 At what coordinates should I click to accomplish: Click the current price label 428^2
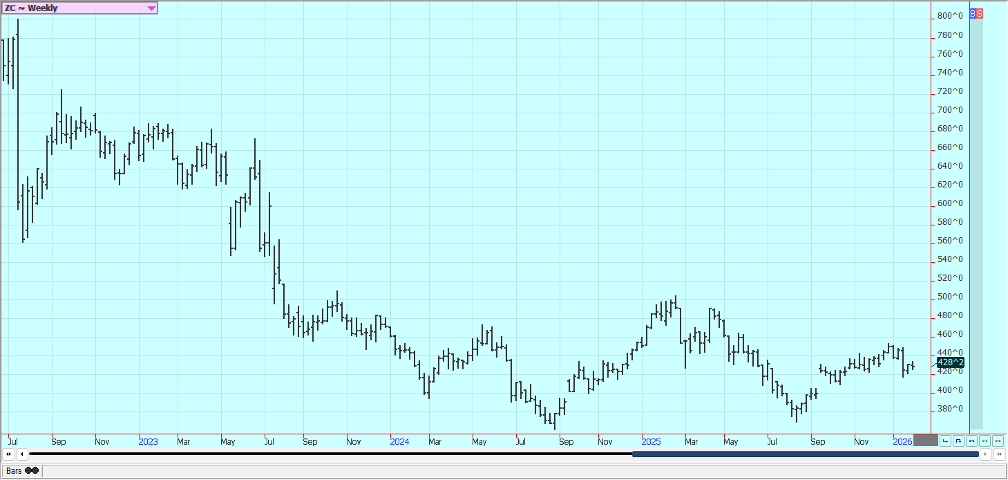pos(951,364)
